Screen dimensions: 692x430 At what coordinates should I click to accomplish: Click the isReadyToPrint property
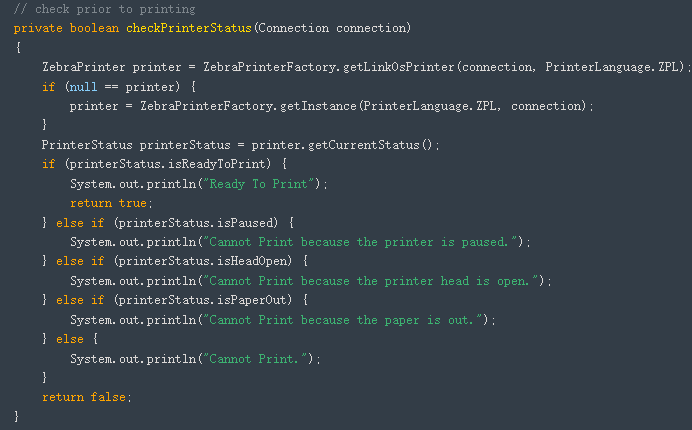(x=234, y=164)
